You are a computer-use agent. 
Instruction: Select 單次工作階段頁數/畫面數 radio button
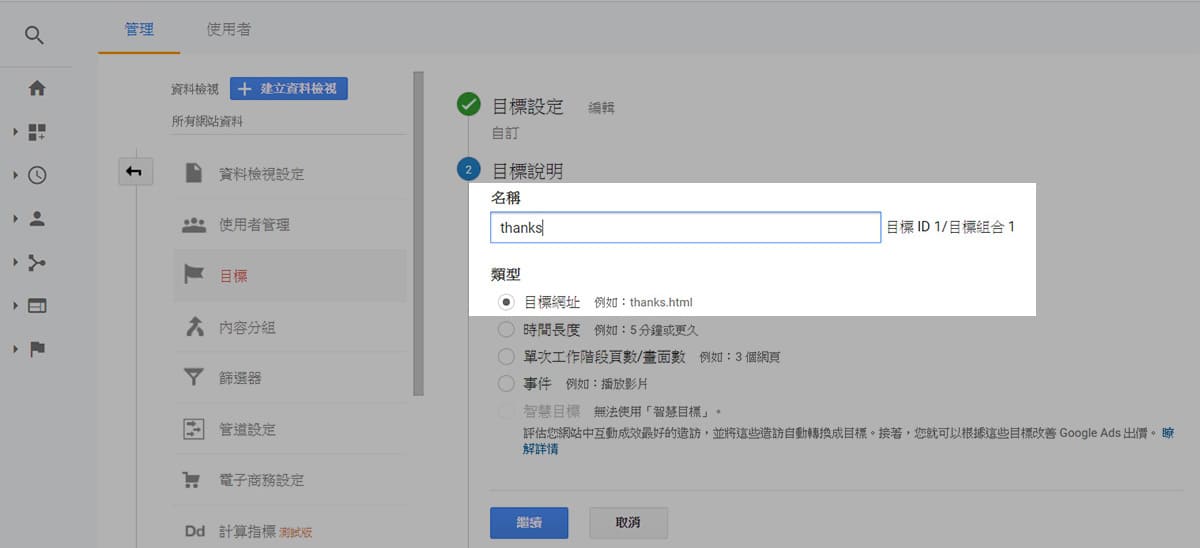506,356
